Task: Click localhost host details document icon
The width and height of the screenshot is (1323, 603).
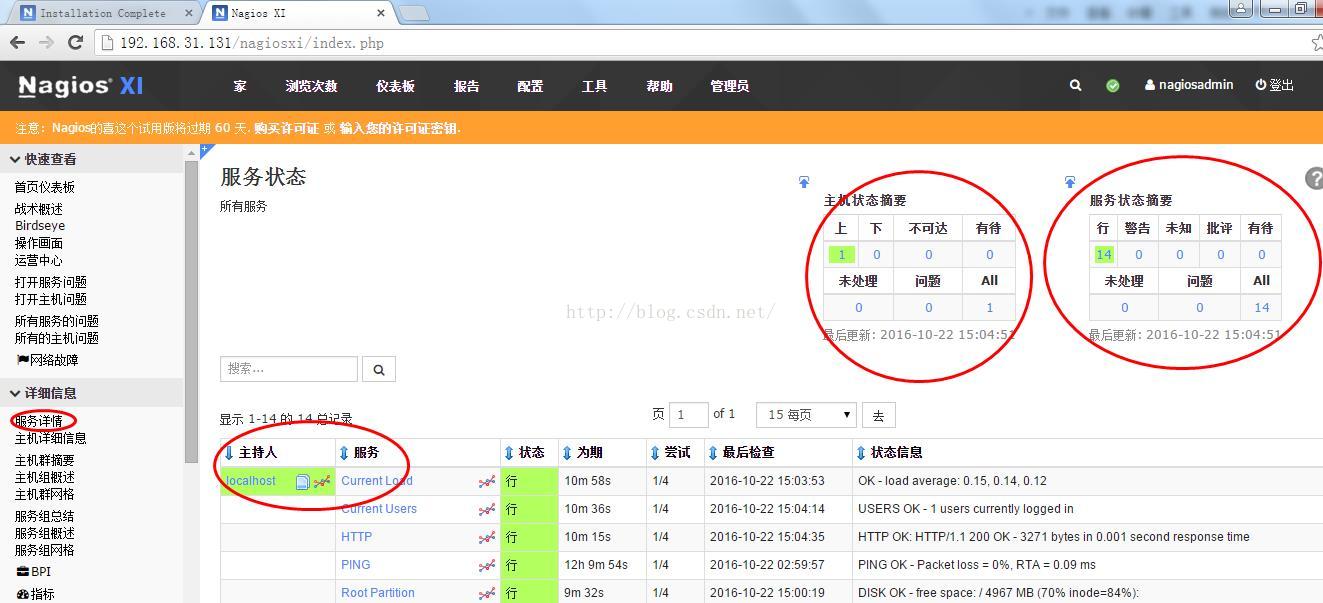Action: click(x=302, y=481)
